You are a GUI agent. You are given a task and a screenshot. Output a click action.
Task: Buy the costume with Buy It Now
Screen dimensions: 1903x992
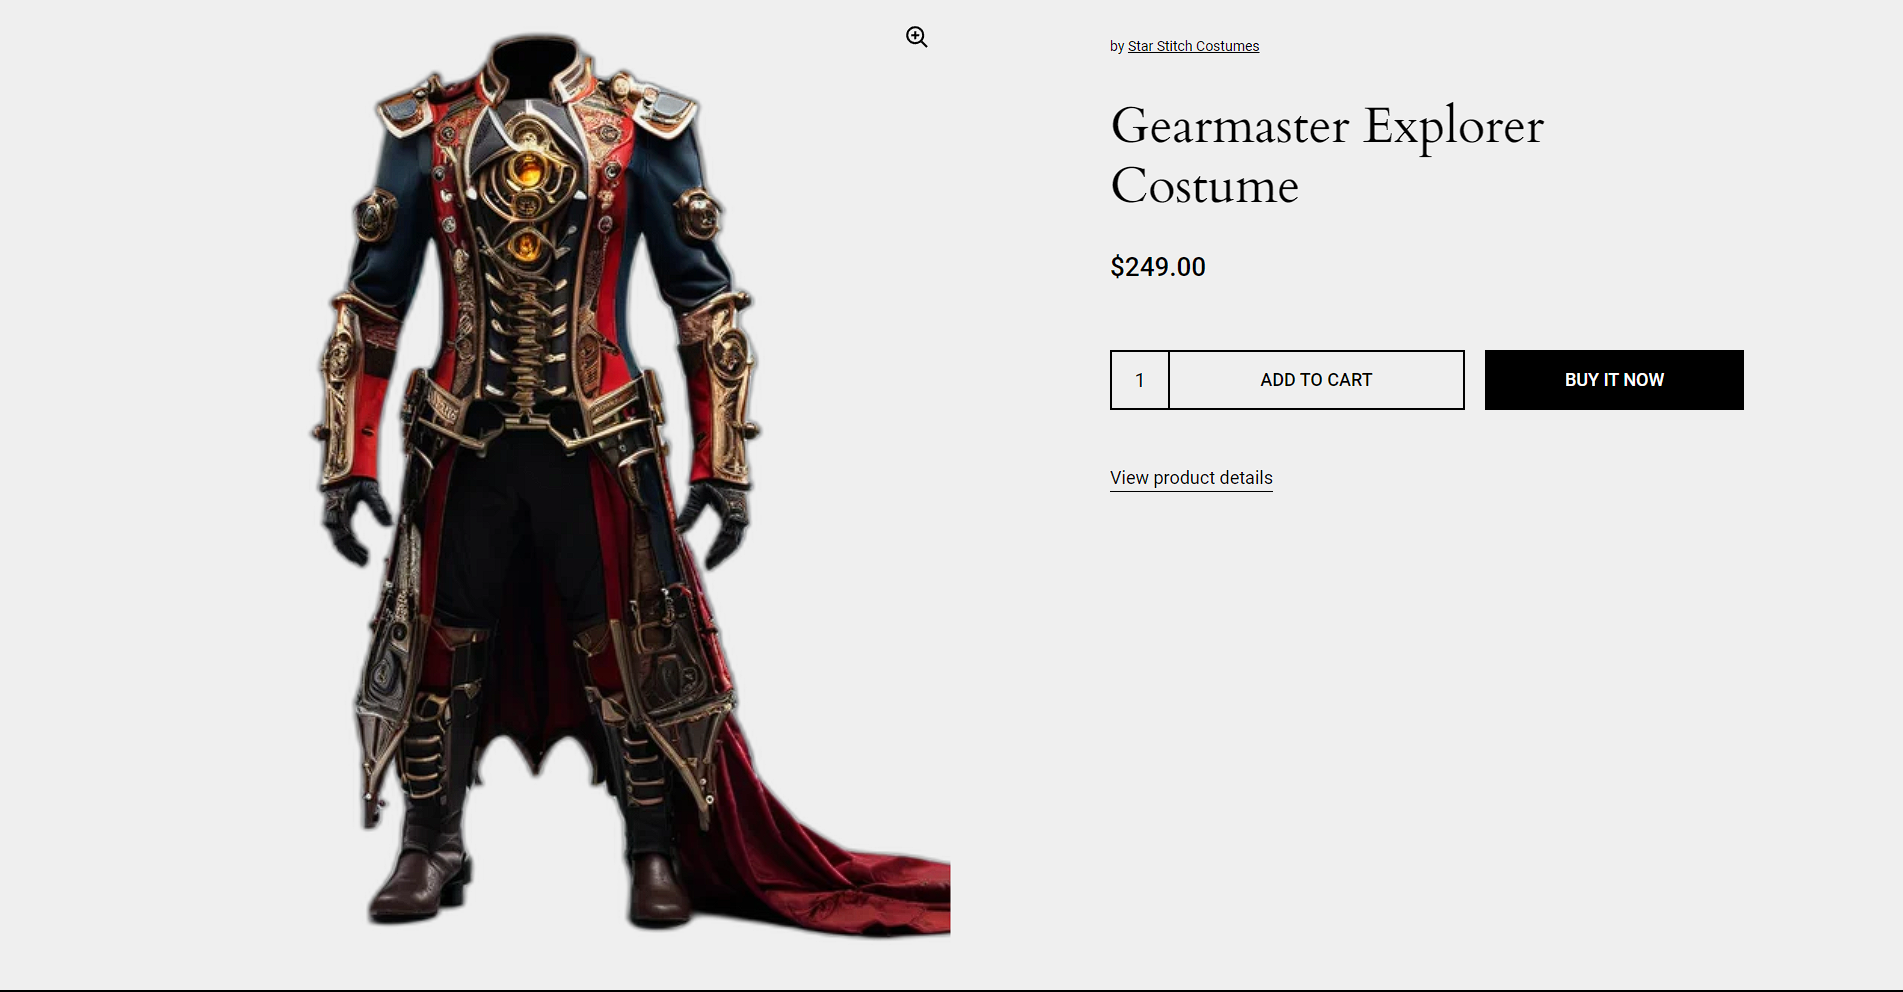(1614, 380)
